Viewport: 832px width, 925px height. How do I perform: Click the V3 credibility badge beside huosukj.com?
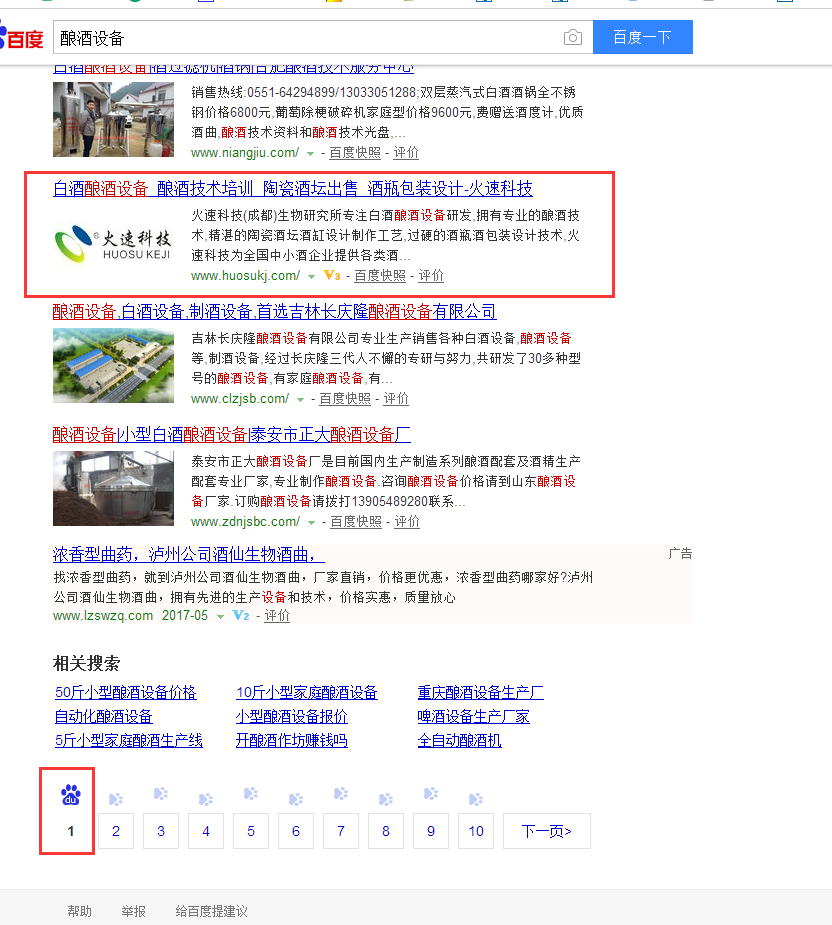coord(332,275)
